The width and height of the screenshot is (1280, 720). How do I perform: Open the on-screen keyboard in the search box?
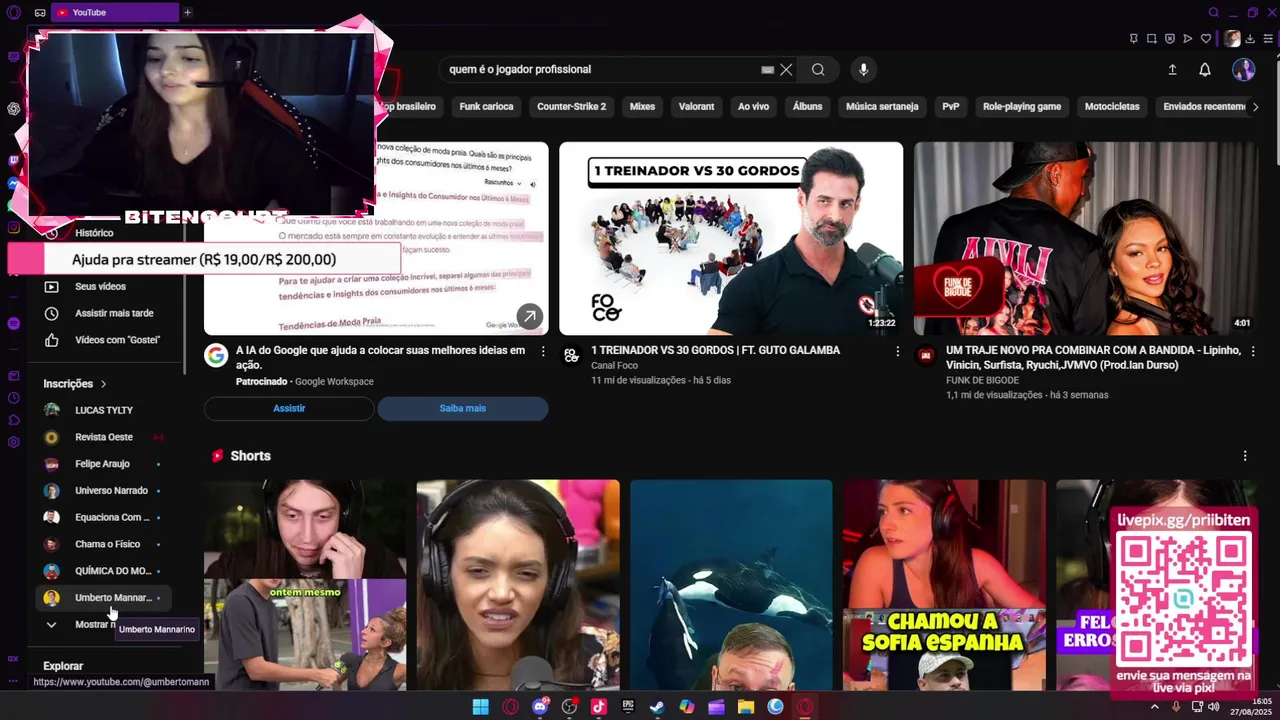pyautogui.click(x=767, y=70)
